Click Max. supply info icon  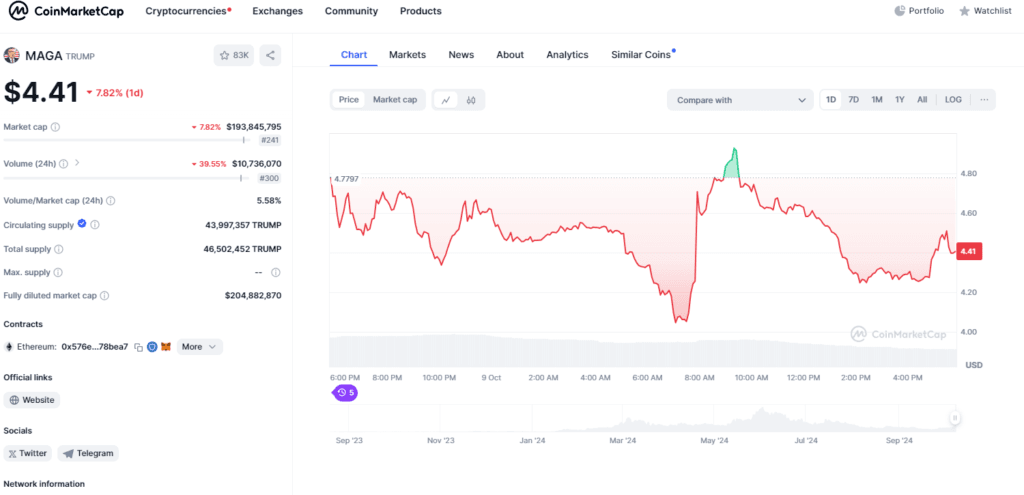57,272
